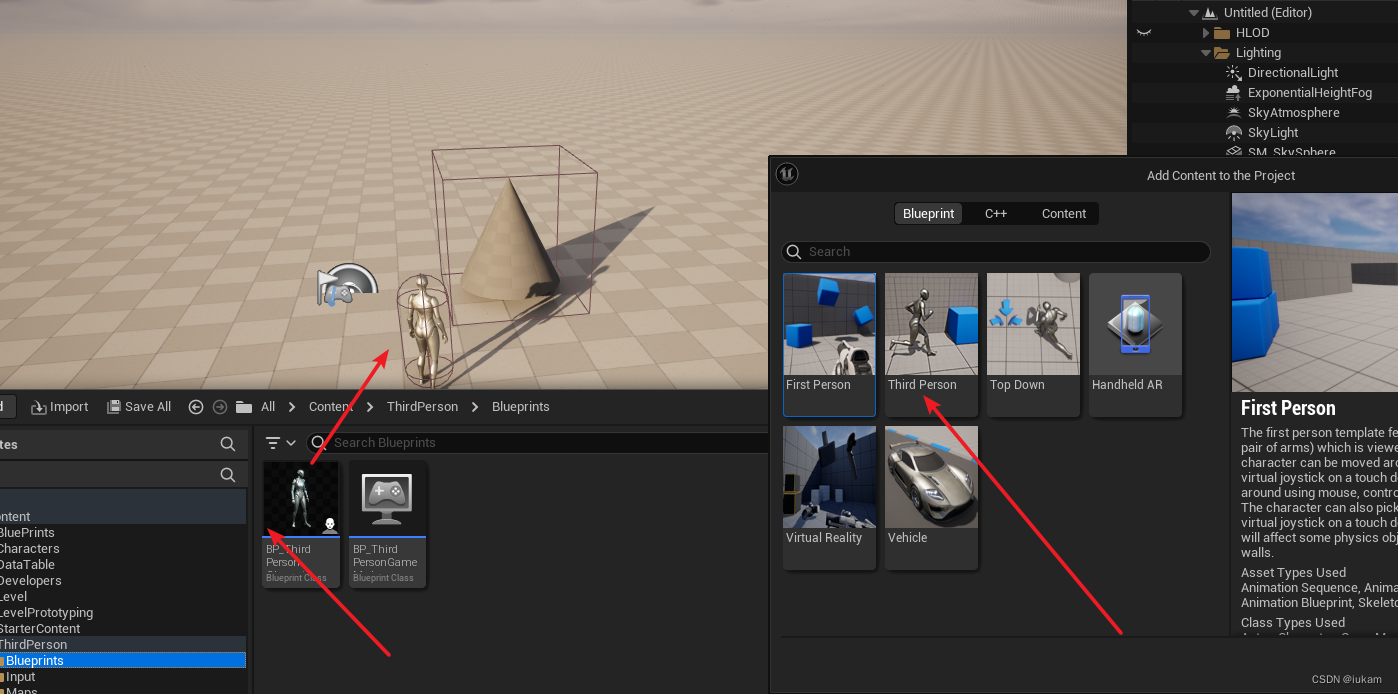Click the HLOD folder icon
Screen dimensions: 1398x694
point(1221,33)
